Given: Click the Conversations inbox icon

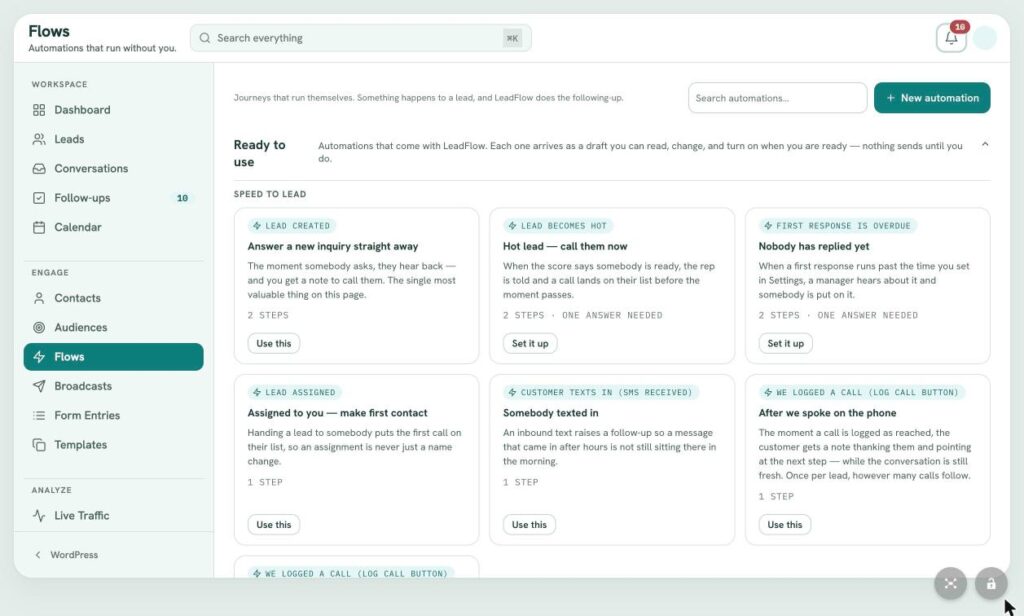Looking at the screenshot, I should [x=39, y=169].
